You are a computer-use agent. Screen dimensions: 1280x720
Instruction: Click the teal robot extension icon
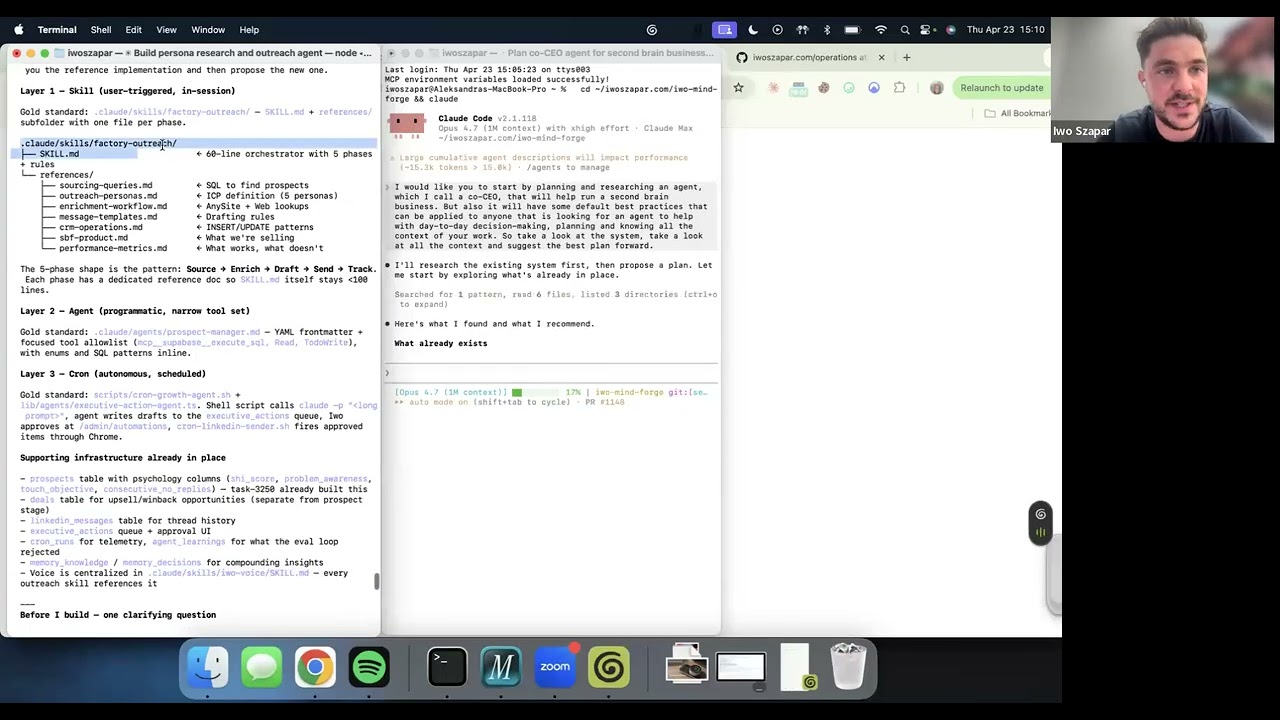798,88
